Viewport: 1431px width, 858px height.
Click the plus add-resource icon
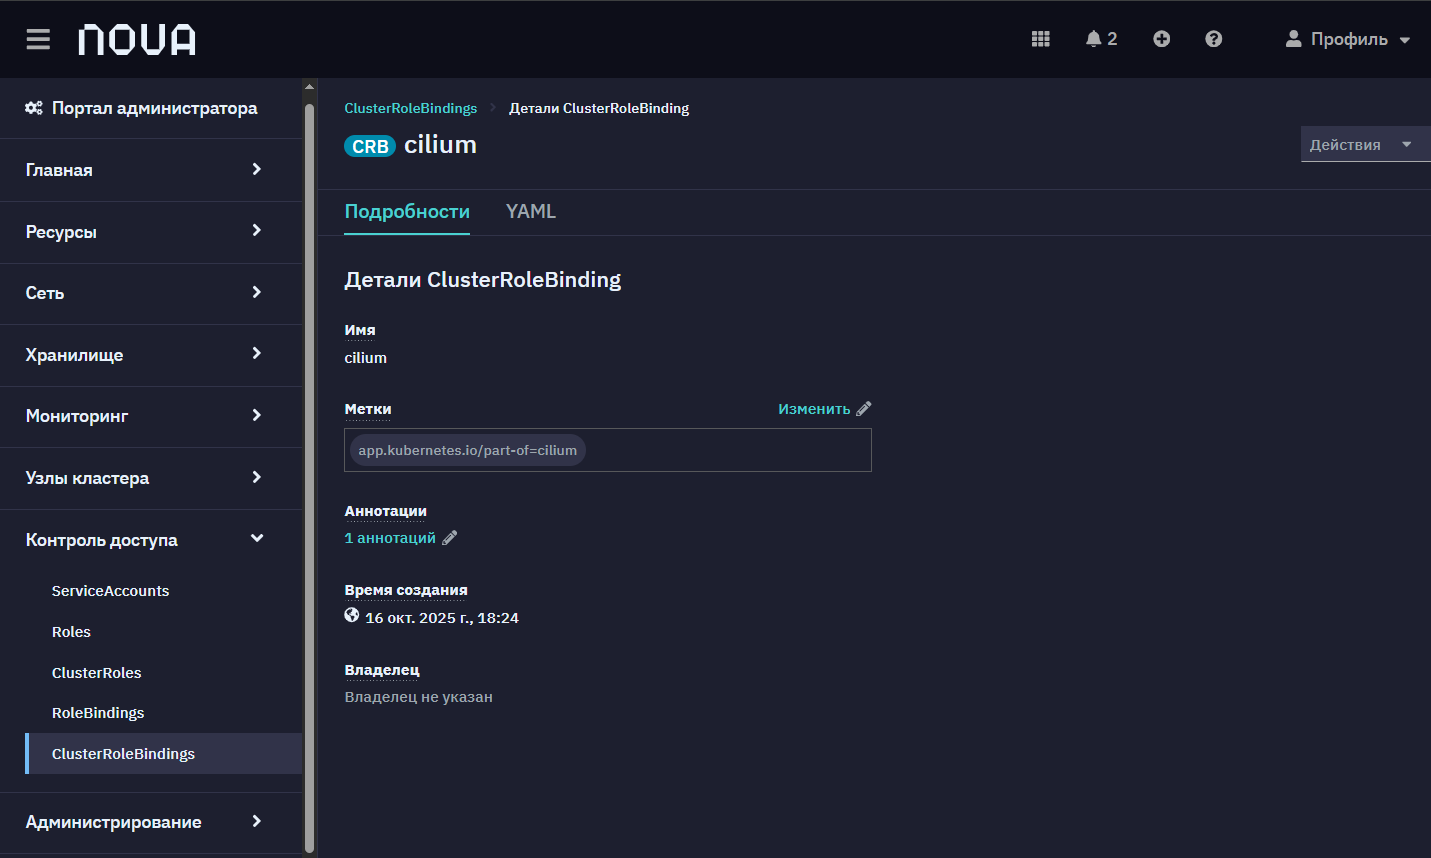click(1161, 39)
